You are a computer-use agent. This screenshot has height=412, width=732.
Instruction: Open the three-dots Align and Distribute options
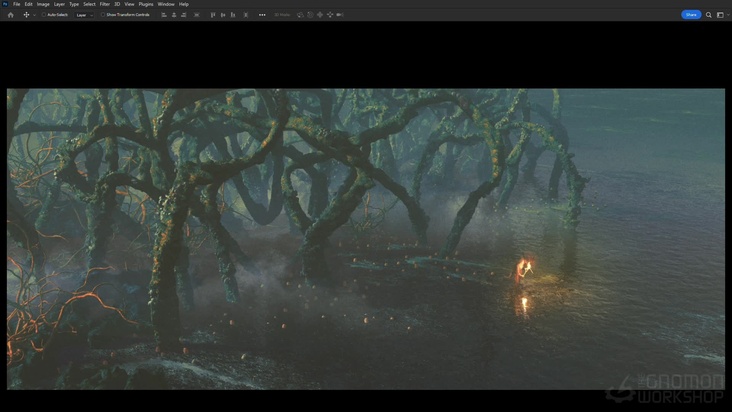262,15
